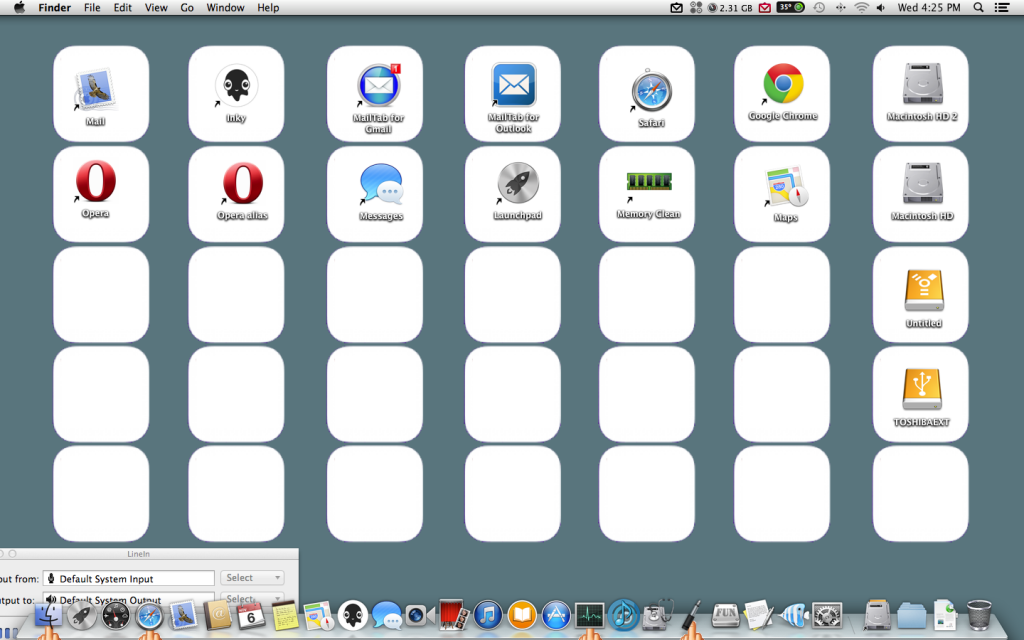Click the Wi-Fi status icon

[861, 8]
